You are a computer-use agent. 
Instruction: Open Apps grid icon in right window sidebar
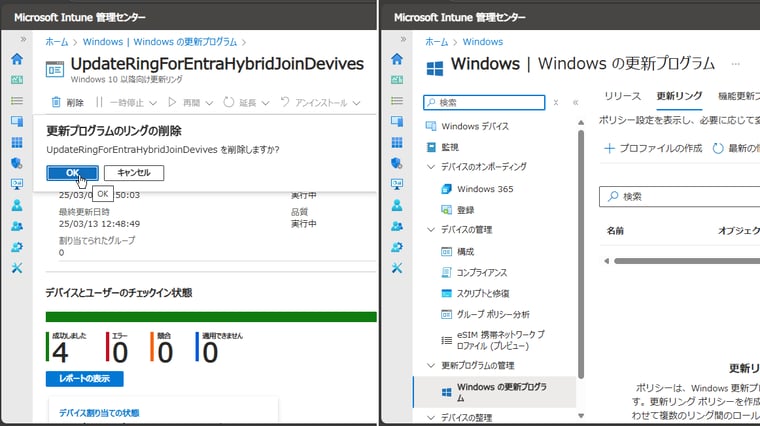397,142
